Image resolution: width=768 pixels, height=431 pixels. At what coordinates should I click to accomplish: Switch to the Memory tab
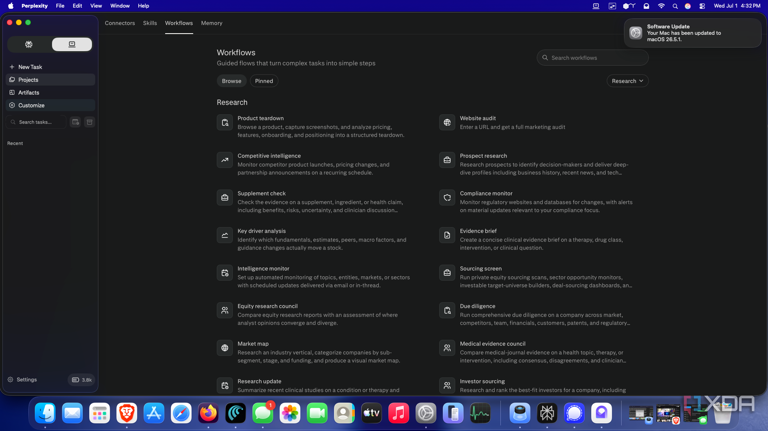pos(212,23)
